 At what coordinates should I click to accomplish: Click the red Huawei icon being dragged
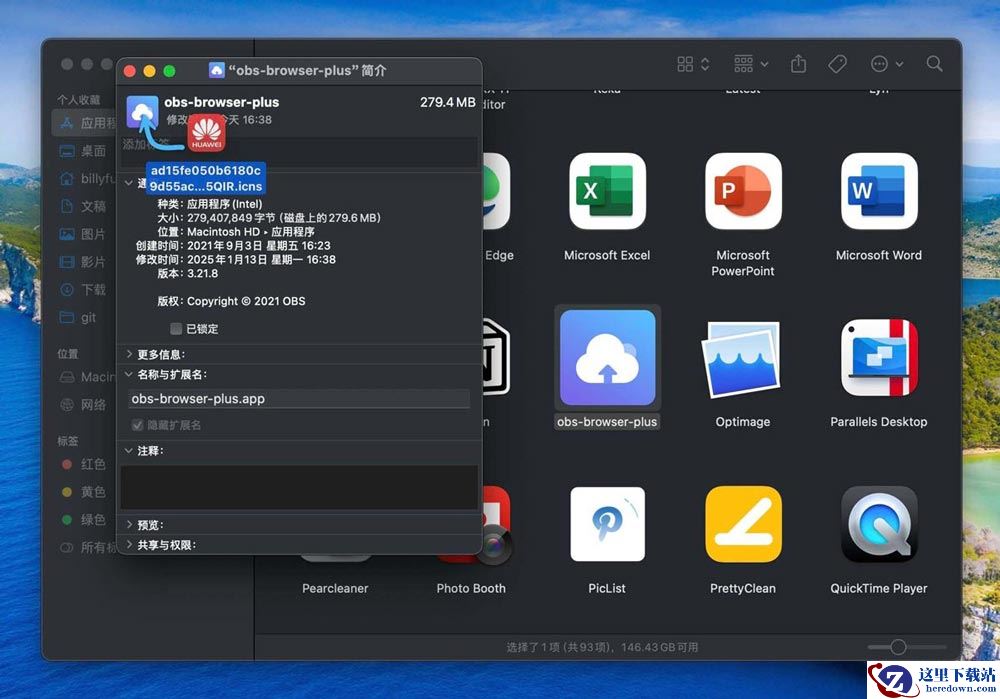[206, 133]
